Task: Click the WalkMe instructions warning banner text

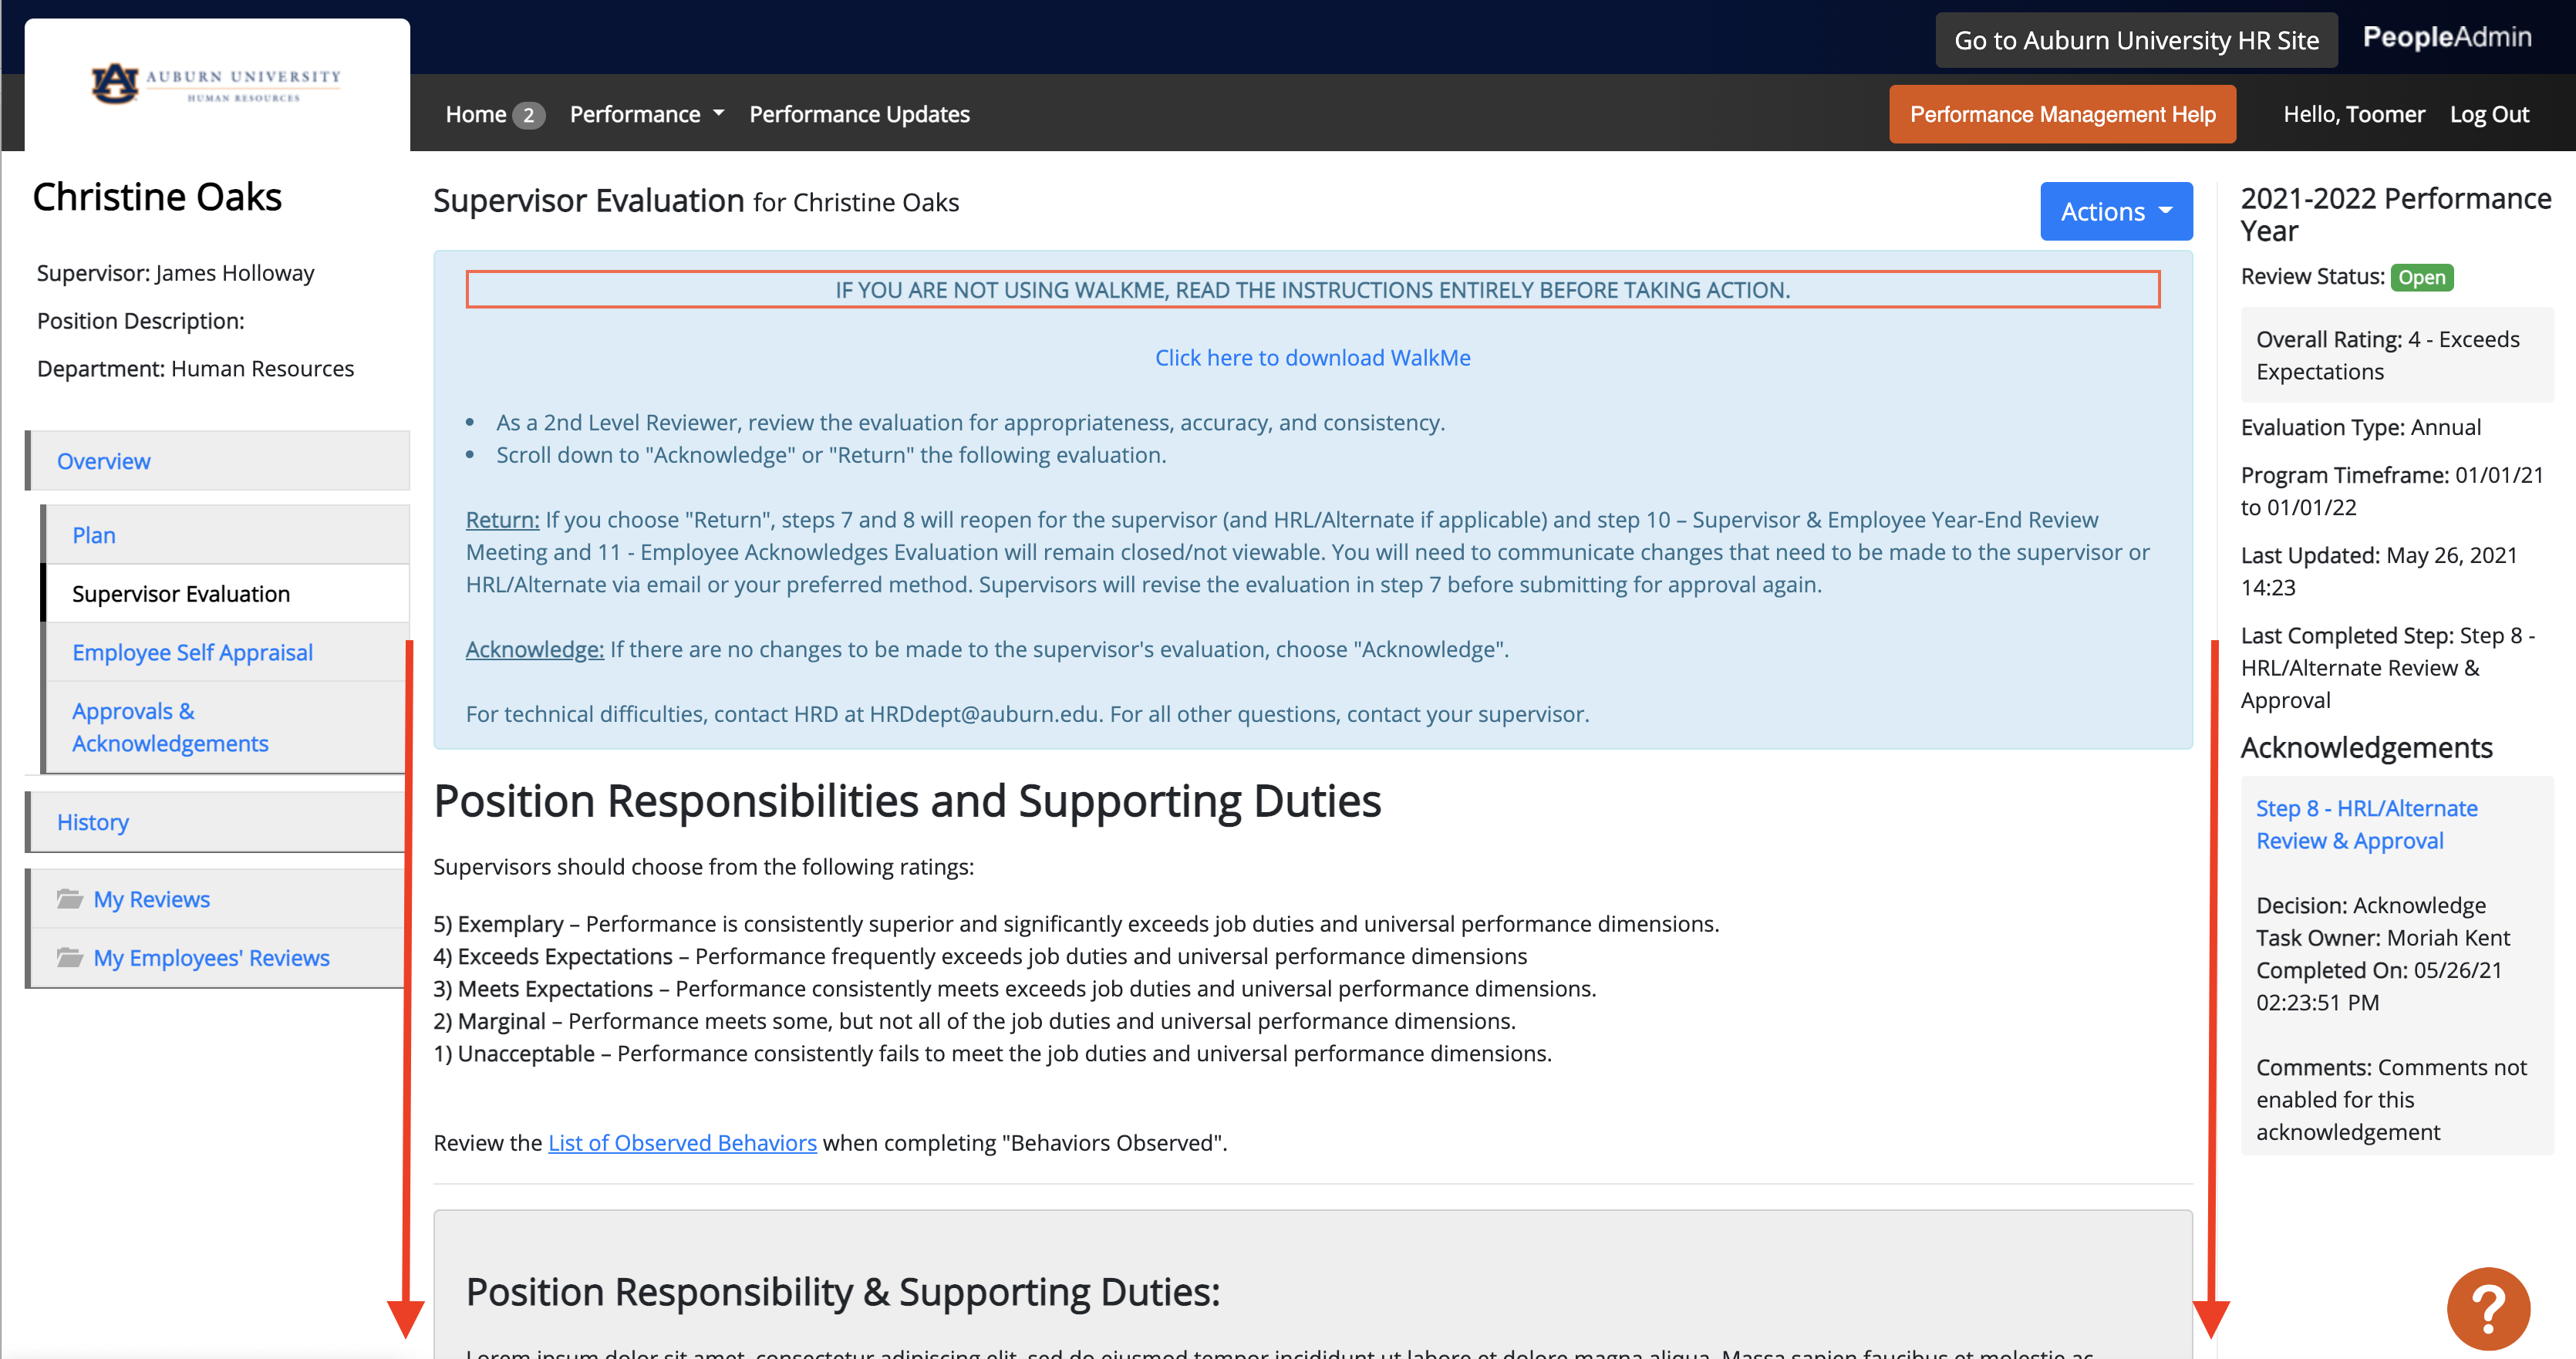Action: (x=1312, y=290)
